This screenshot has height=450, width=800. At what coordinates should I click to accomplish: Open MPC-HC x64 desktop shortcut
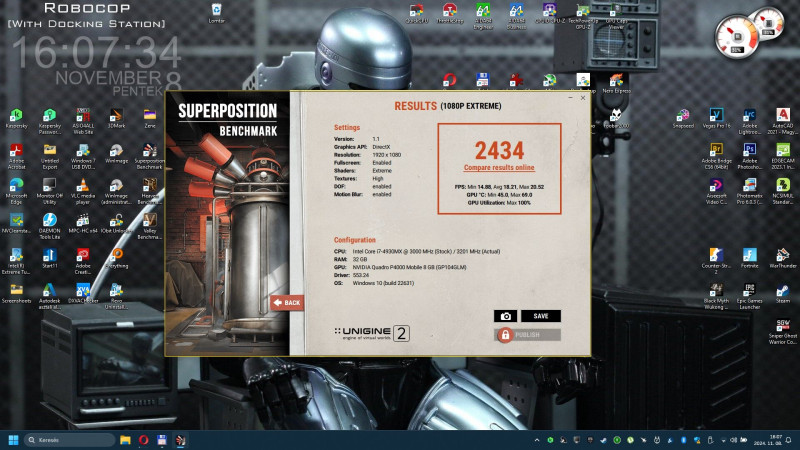click(x=83, y=223)
